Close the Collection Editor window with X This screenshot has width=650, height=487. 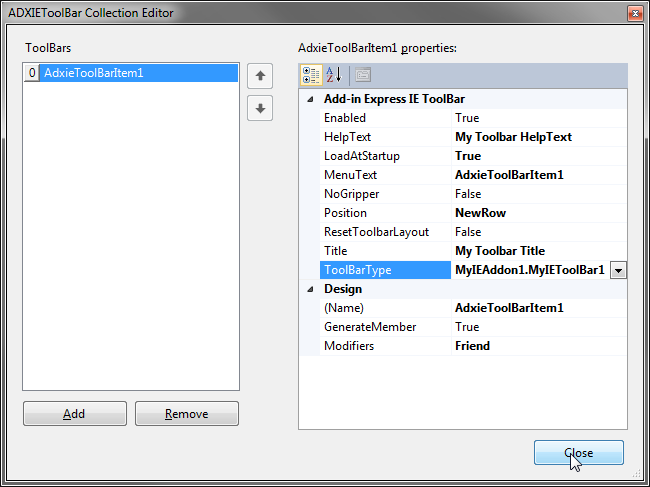(633, 13)
